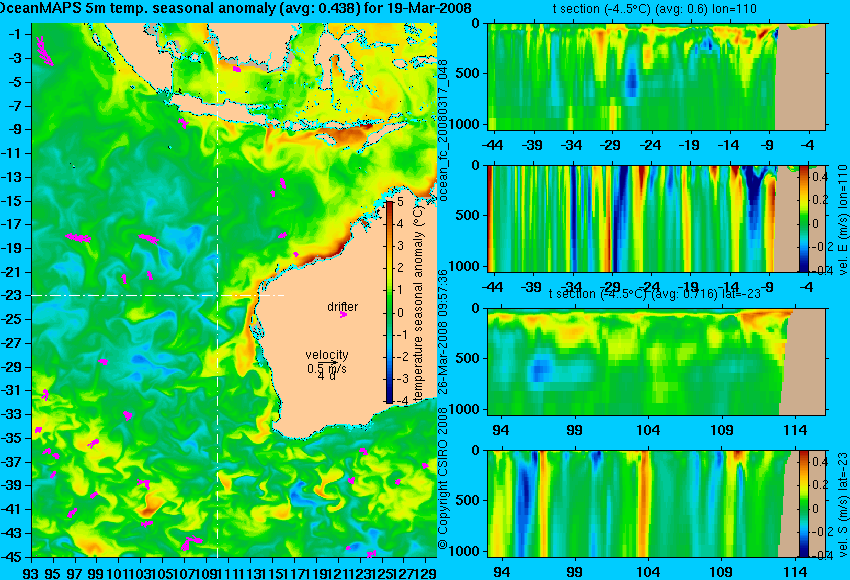Click '1000' depth tick of the vel. E section
The image size is (850, 580).
[x=465, y=266]
